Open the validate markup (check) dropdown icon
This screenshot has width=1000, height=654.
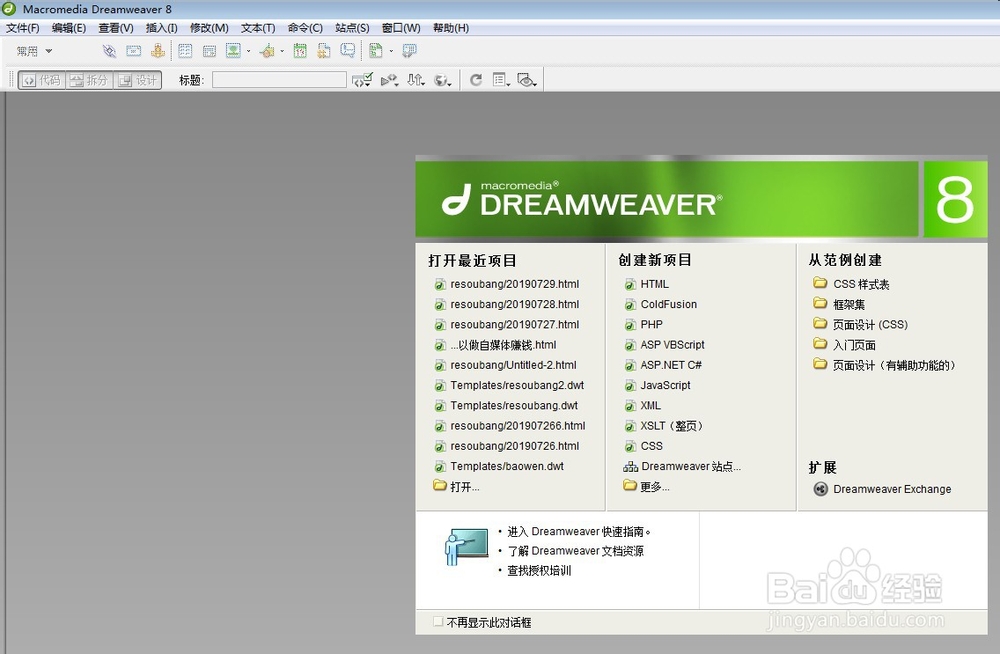pyautogui.click(x=362, y=80)
